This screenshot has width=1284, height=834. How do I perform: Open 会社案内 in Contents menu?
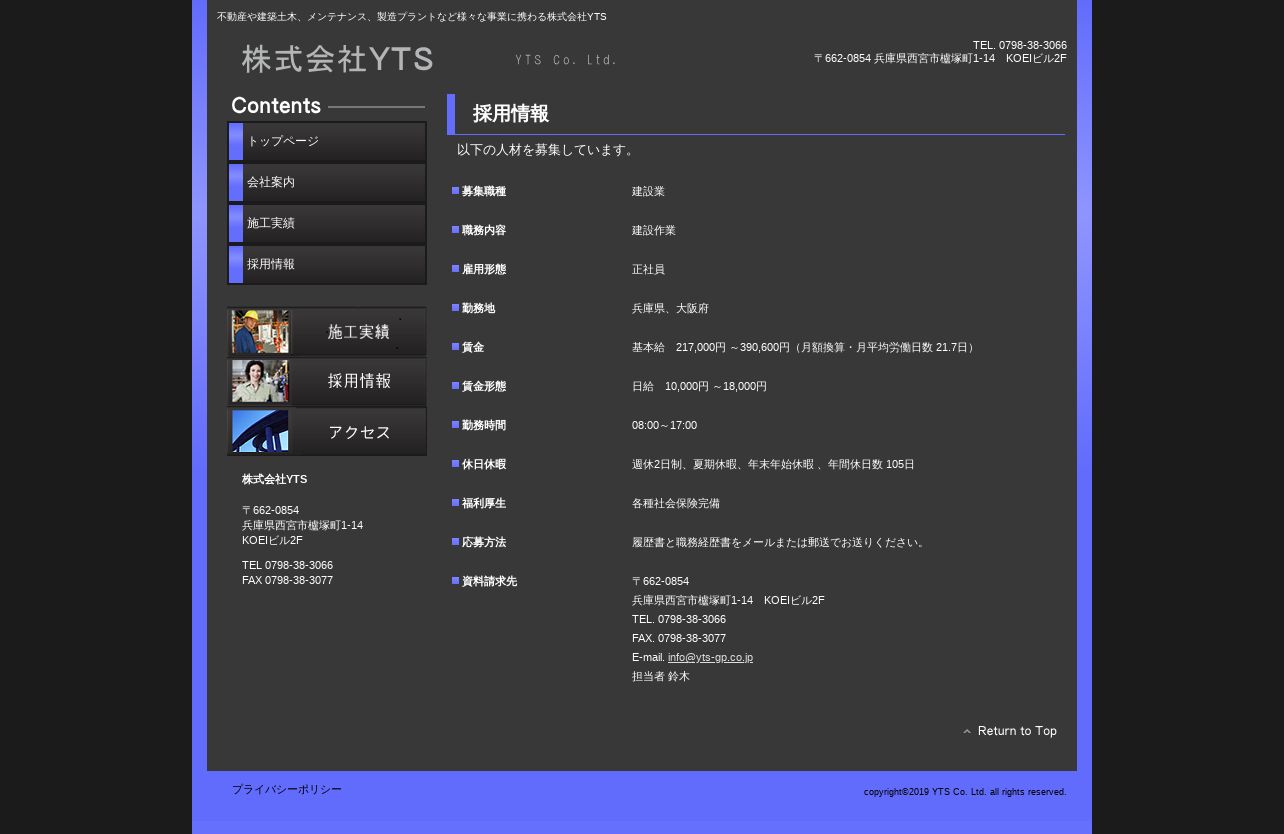pos(327,183)
